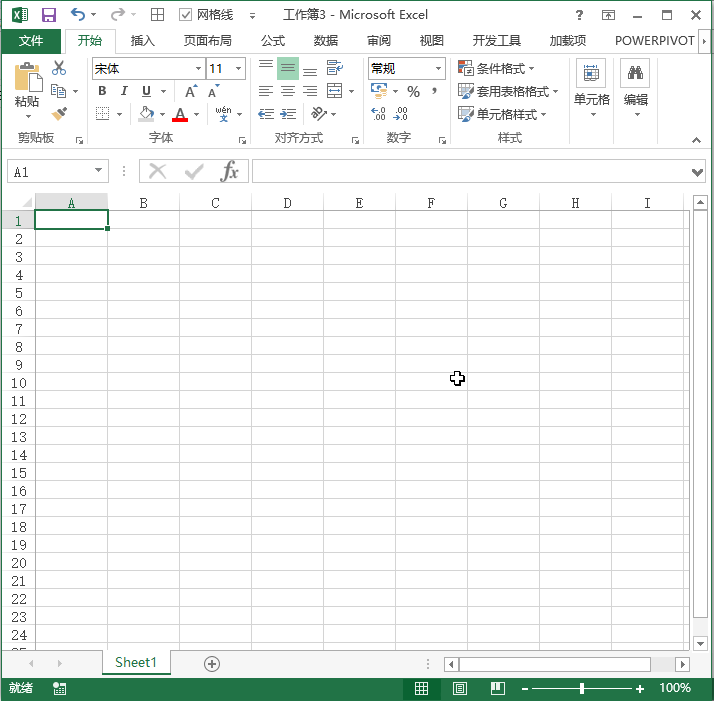Toggle macro recording in status bar

click(x=59, y=688)
